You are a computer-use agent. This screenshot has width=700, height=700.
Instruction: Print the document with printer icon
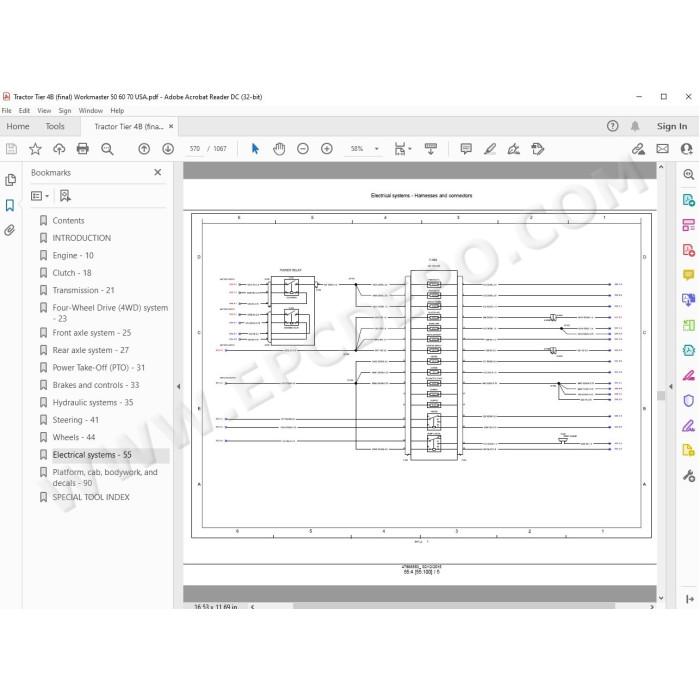[83, 149]
